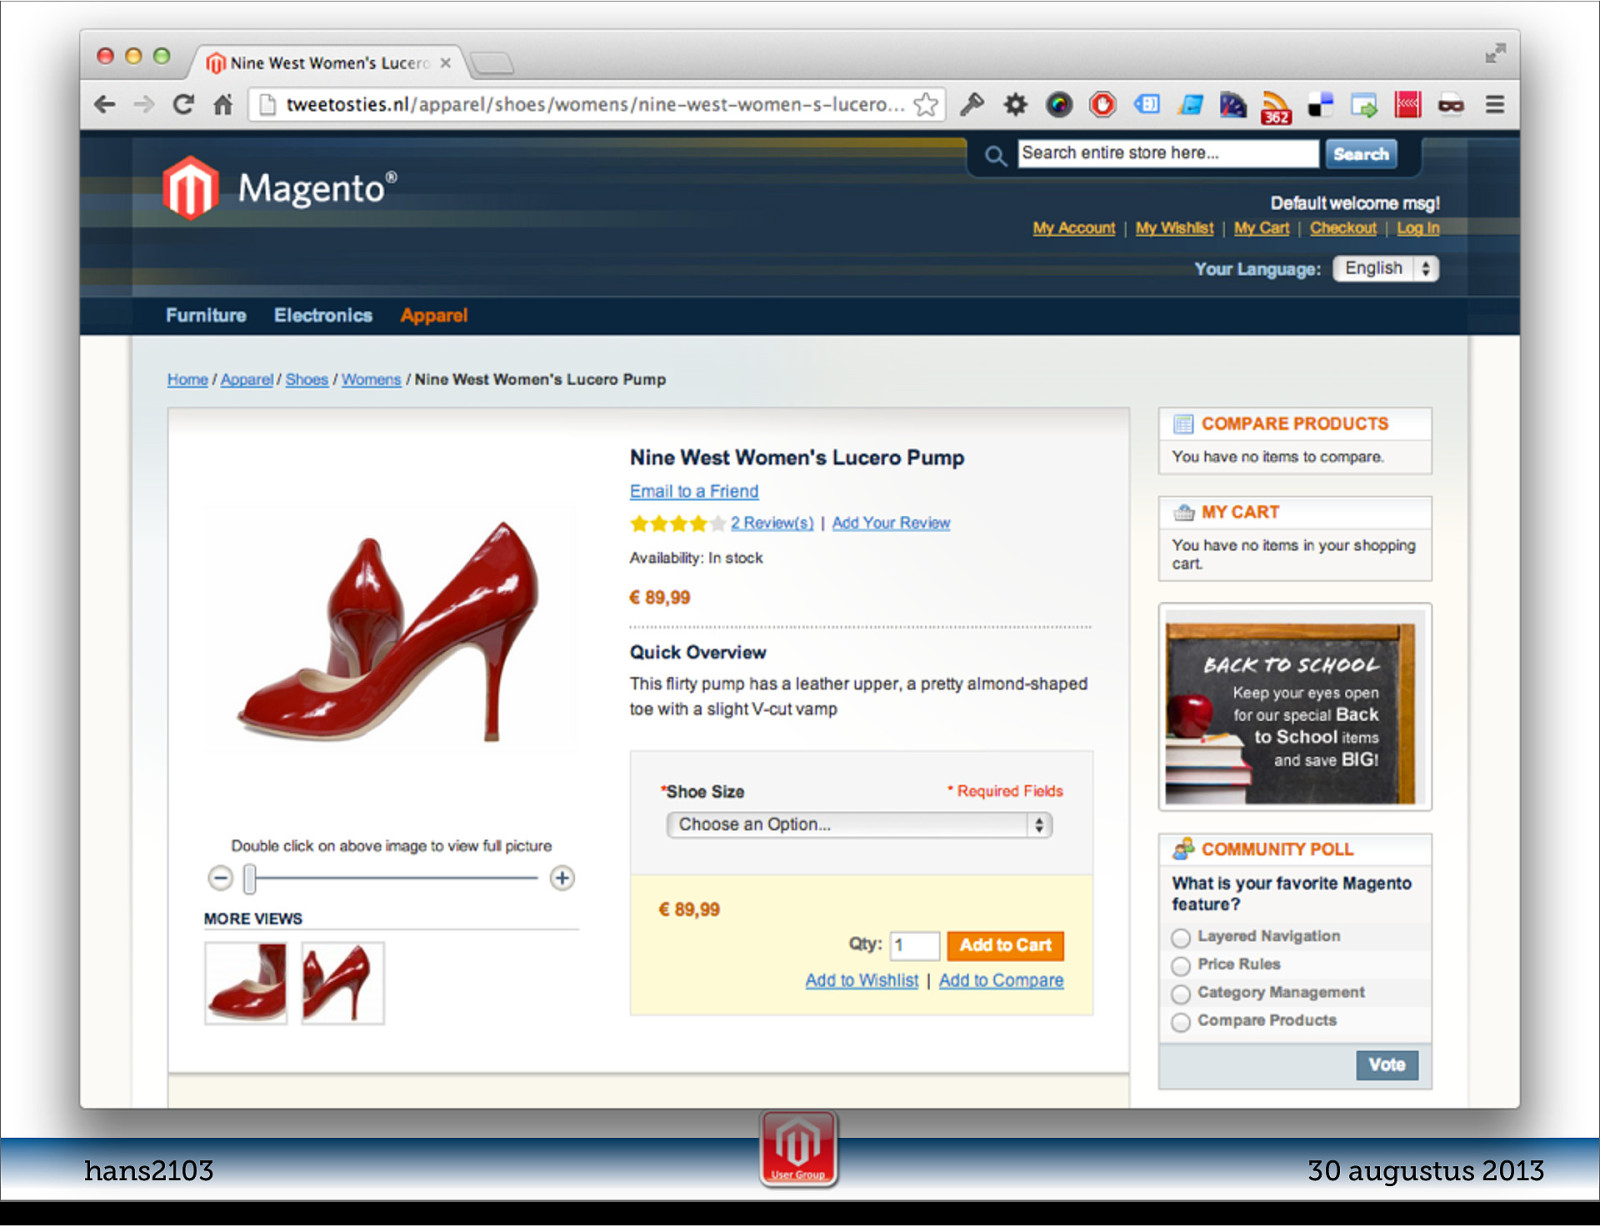The width and height of the screenshot is (1600, 1232).
Task: Open the Apparel menu
Action: click(434, 316)
